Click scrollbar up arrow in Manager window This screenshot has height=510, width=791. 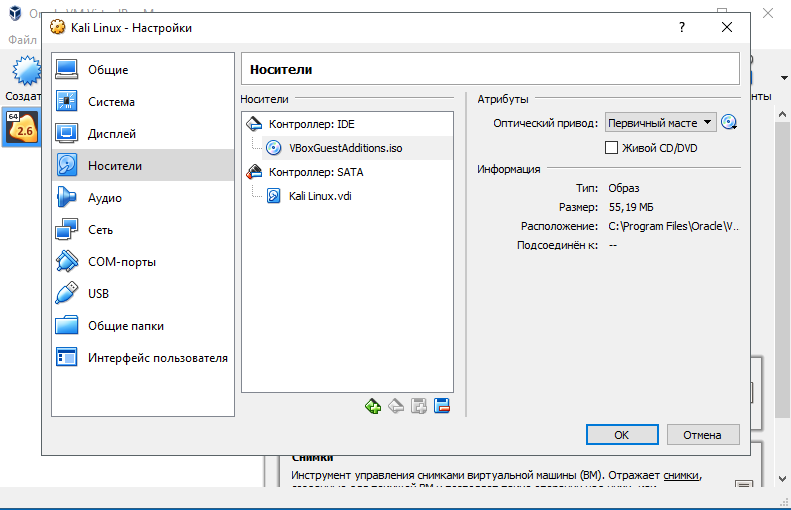782,115
